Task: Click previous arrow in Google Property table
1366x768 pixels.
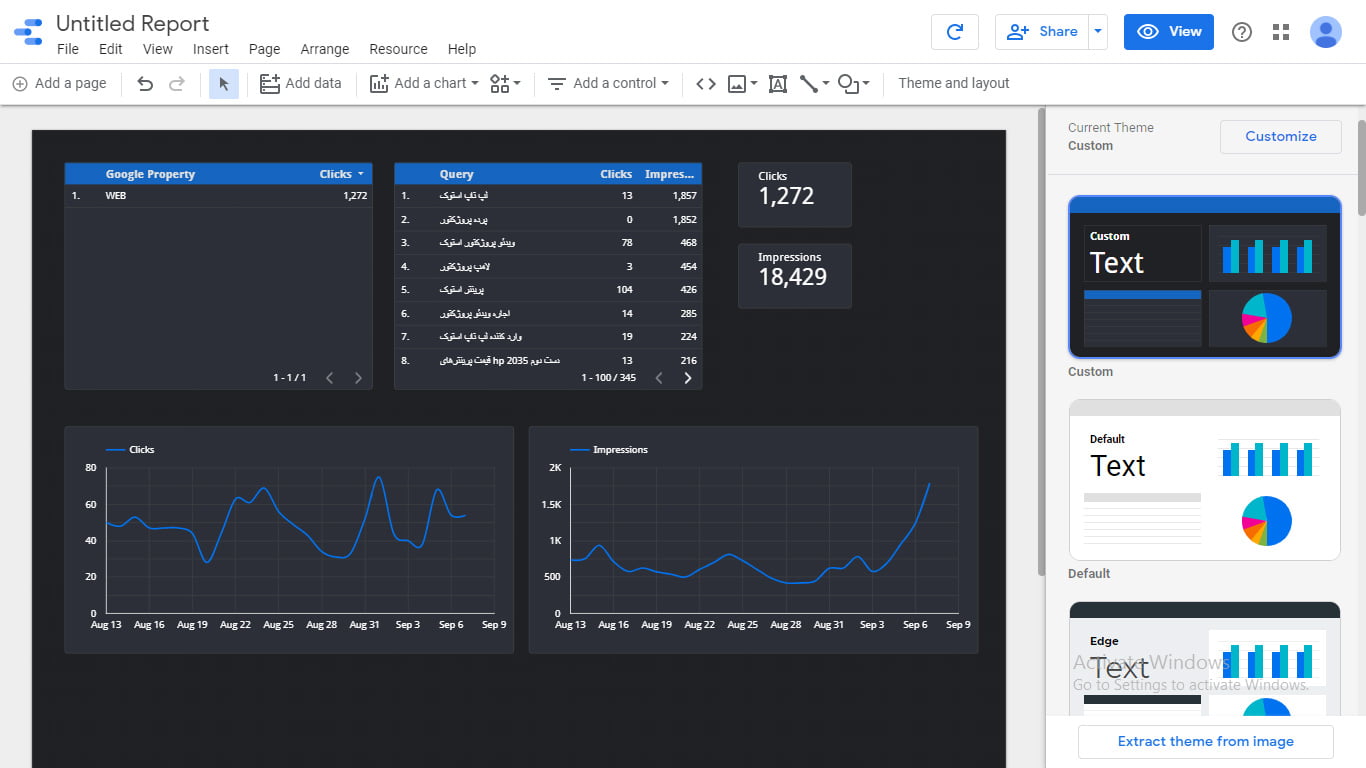Action: [x=330, y=378]
